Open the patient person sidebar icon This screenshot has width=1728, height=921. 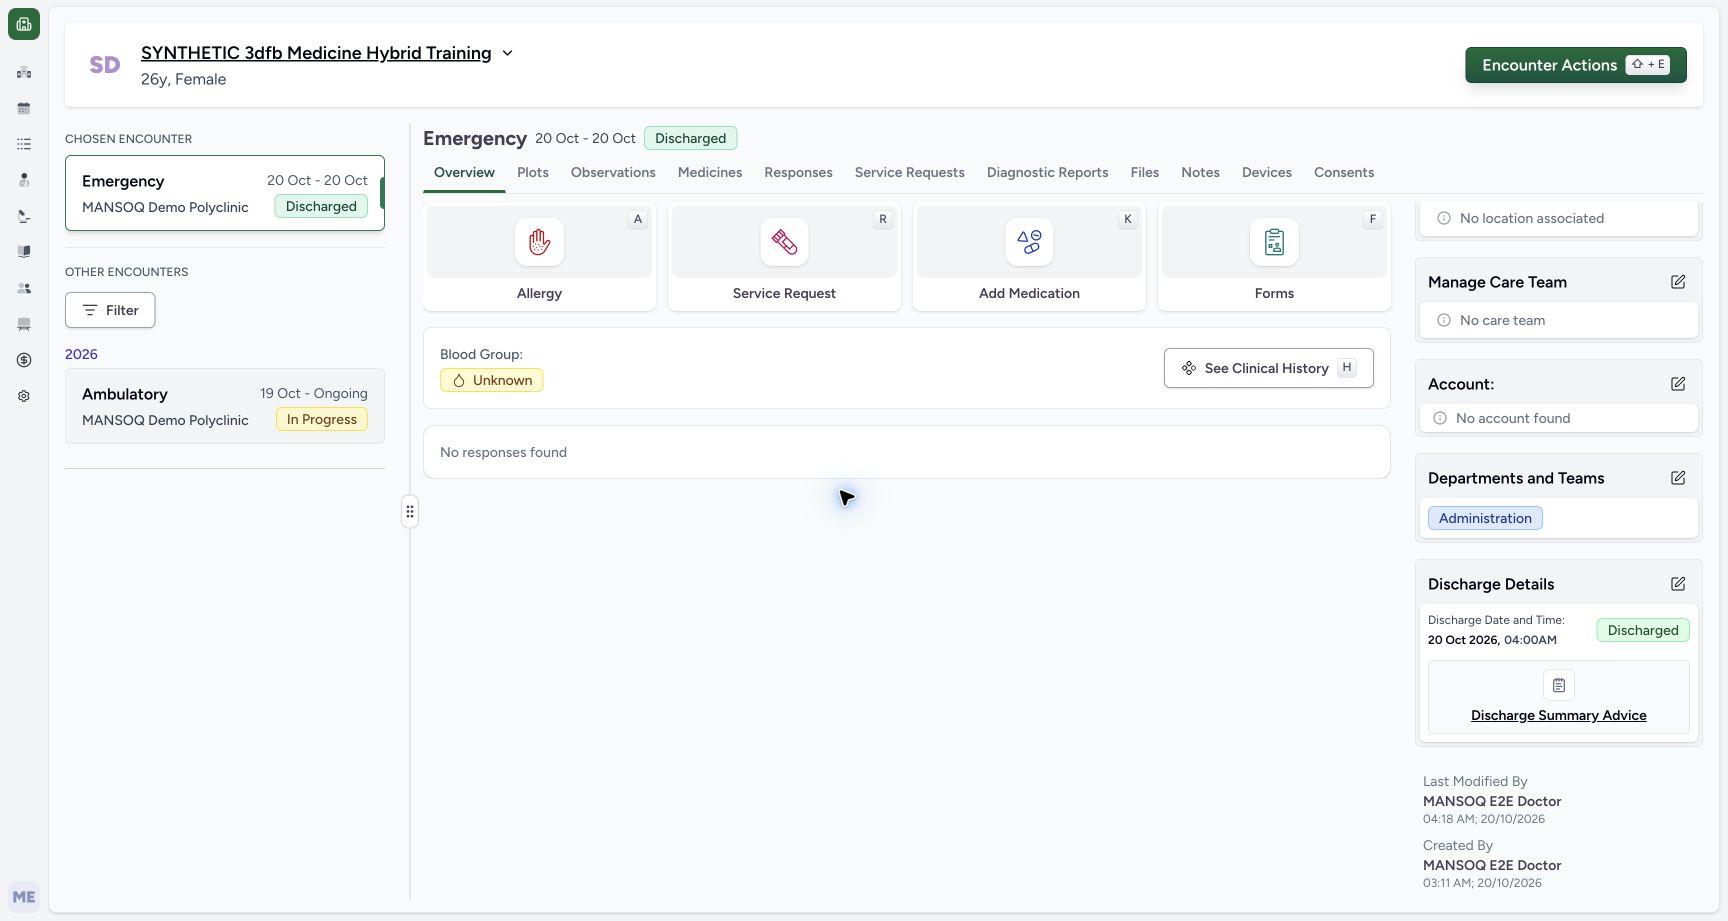[24, 180]
